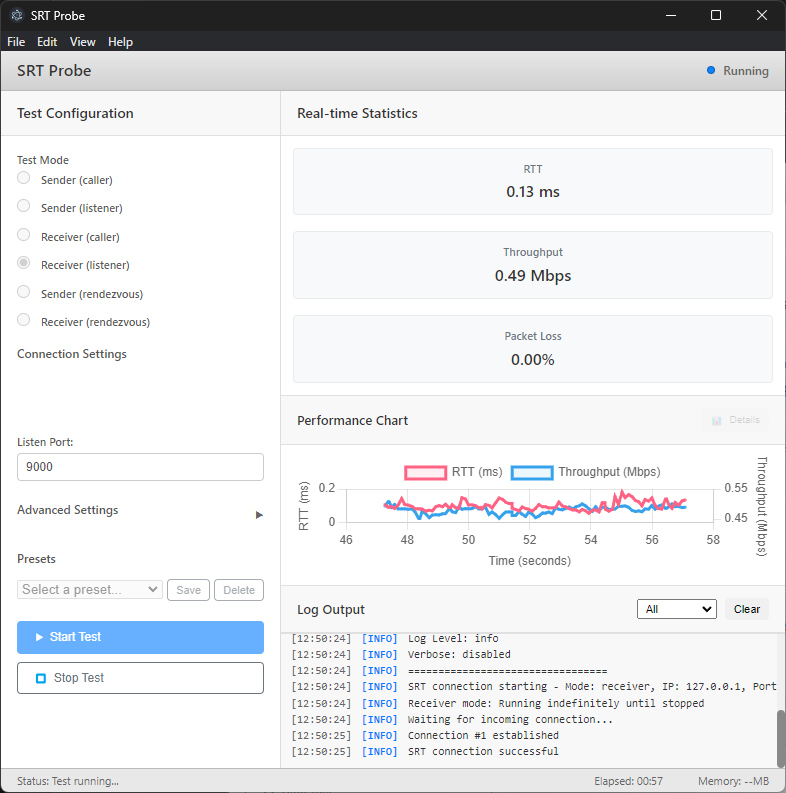Click the 'Performance Chart' heading
786x793 pixels.
click(x=352, y=420)
